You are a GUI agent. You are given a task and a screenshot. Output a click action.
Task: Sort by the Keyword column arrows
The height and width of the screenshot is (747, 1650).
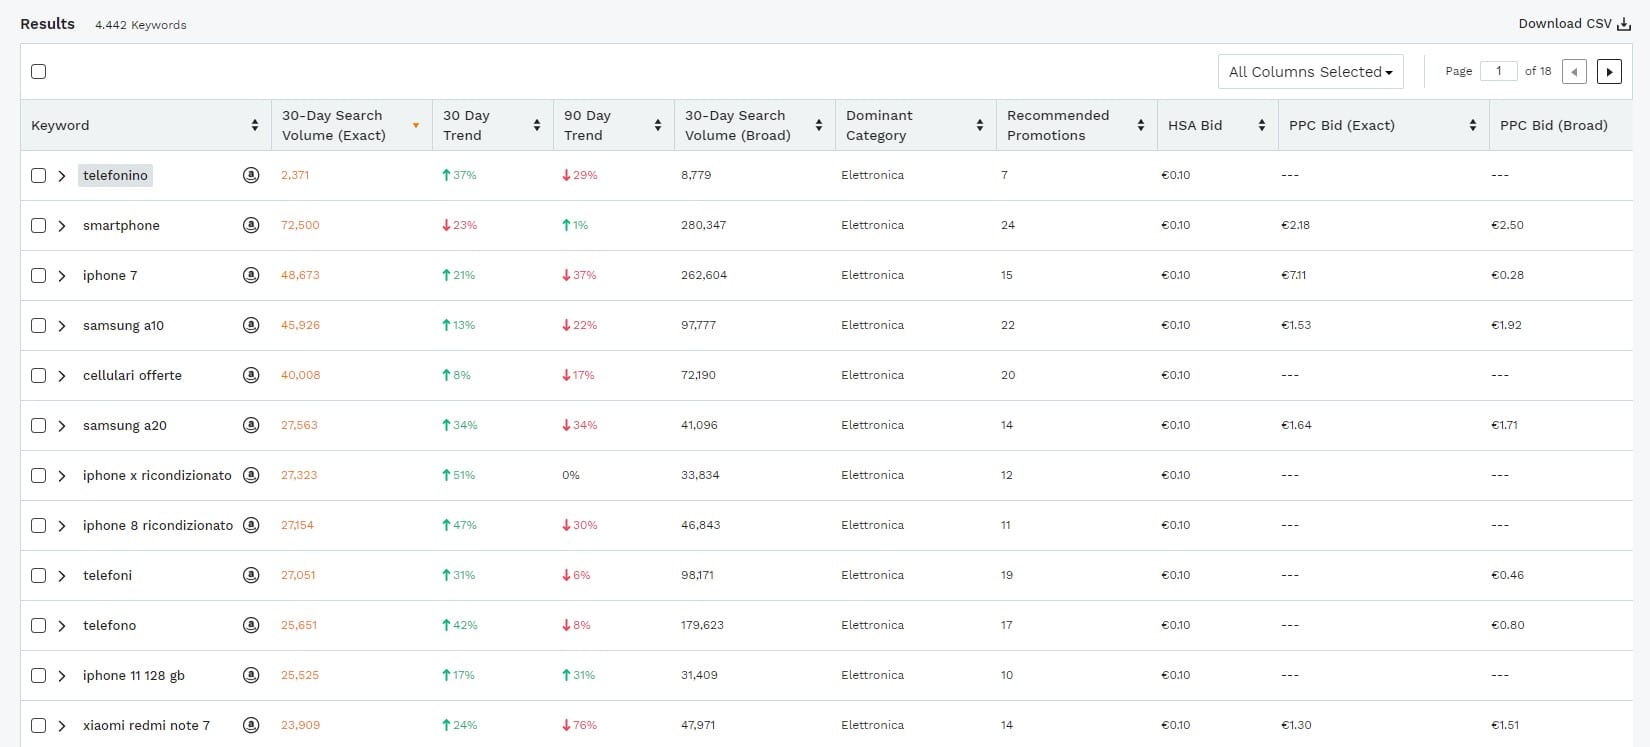point(255,126)
